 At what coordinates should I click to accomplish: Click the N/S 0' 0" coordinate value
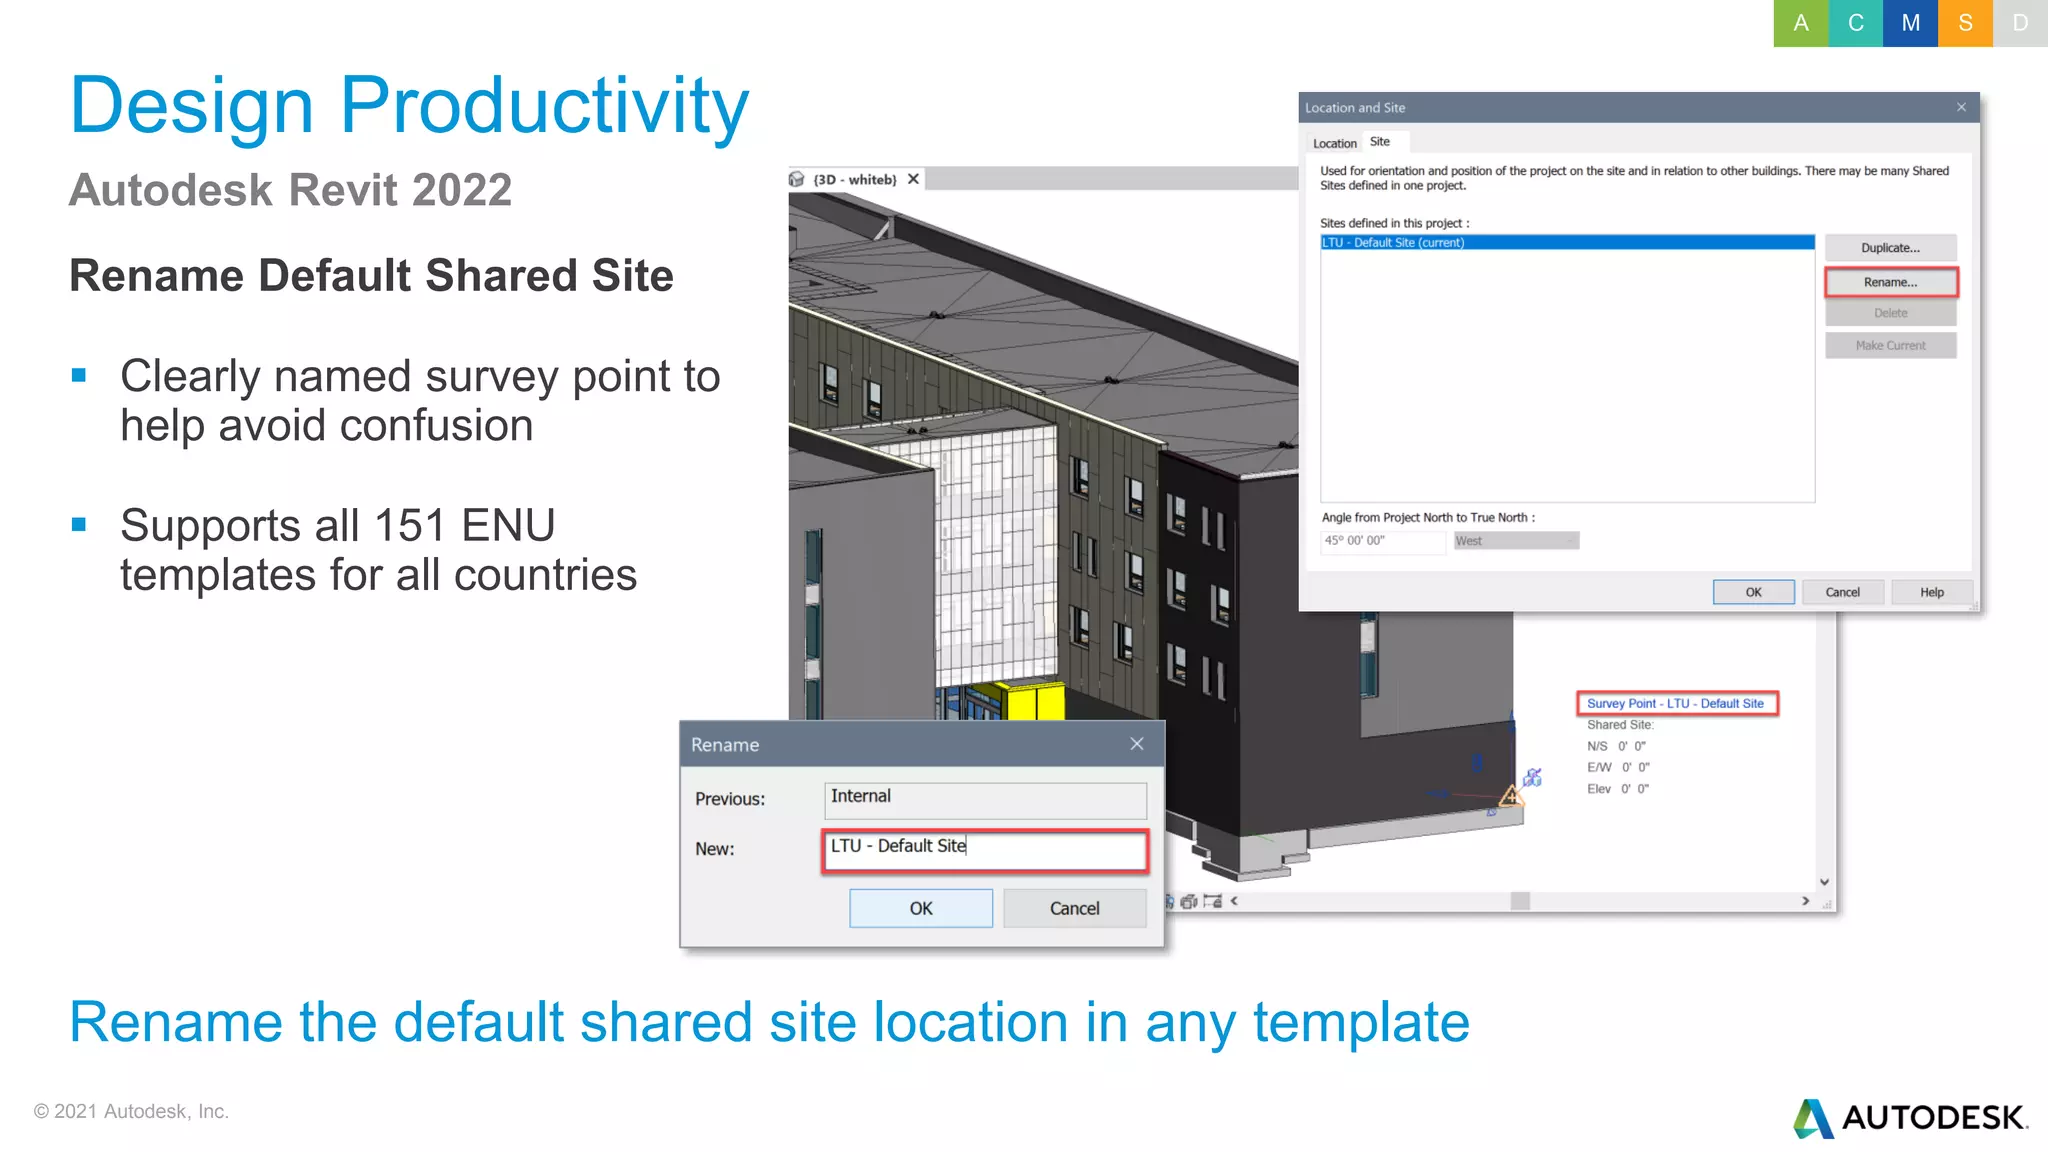click(x=1616, y=746)
